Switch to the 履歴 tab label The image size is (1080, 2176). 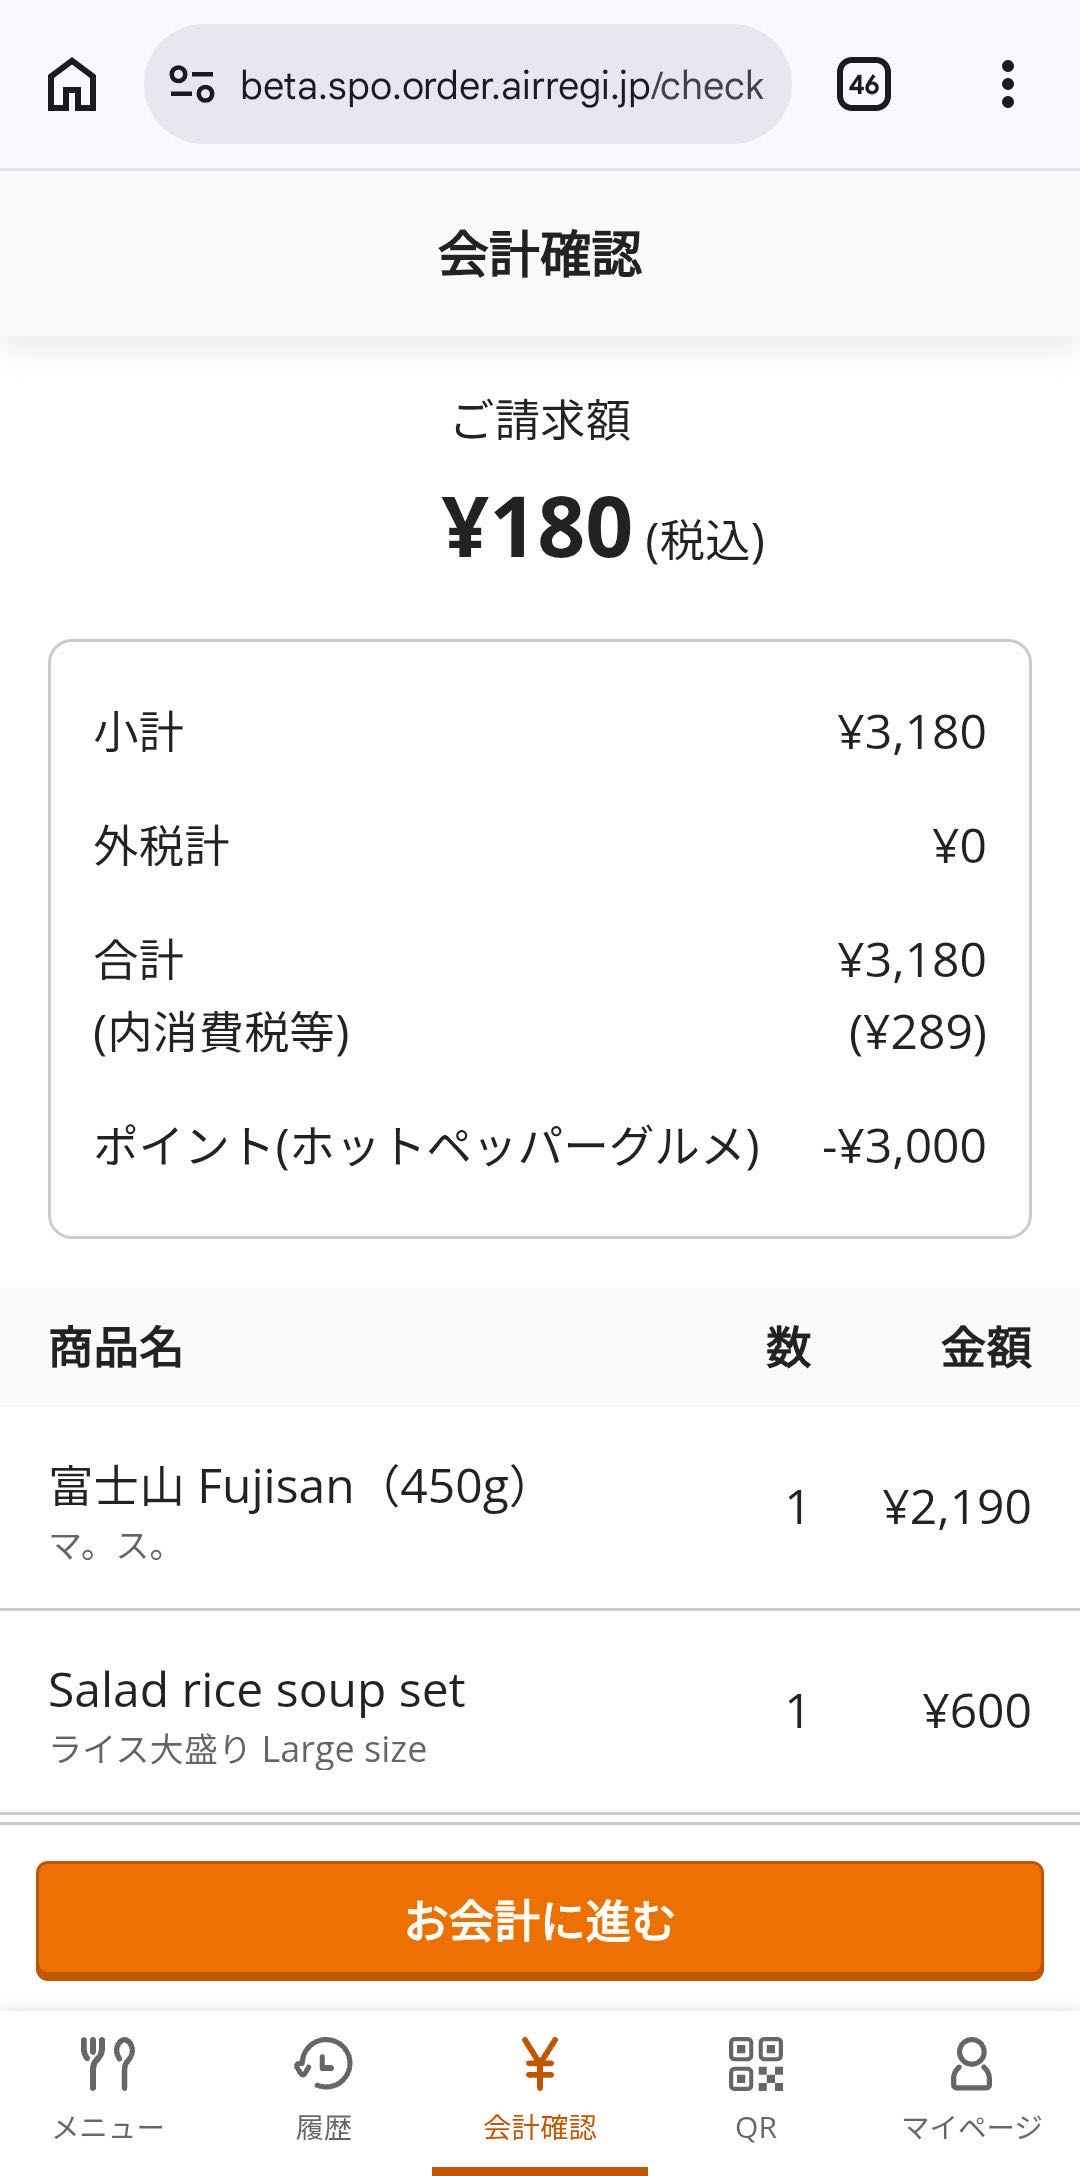(324, 2128)
